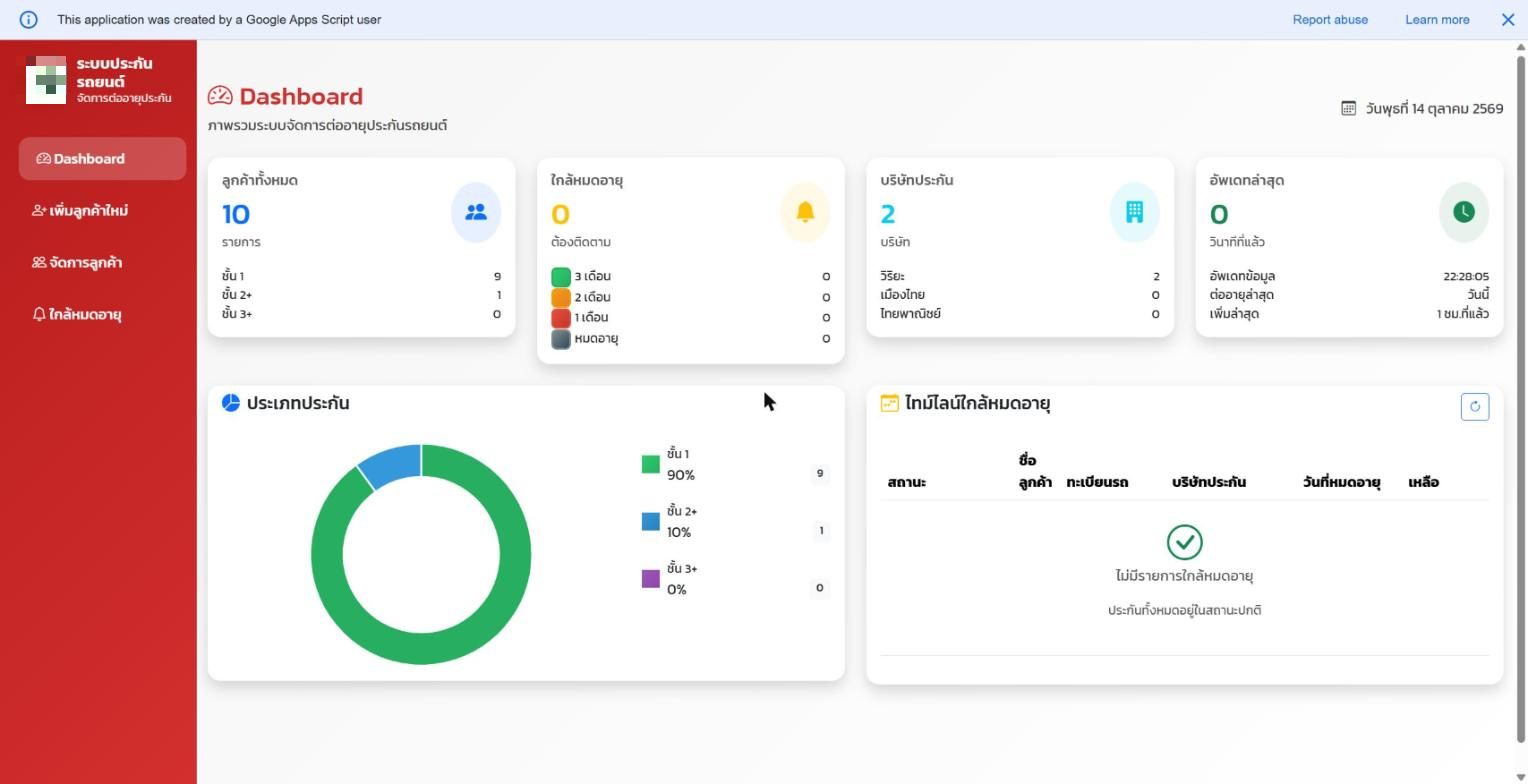The height and width of the screenshot is (784, 1528).
Task: Click the building icon in บริษัทประกัน card
Action: point(1134,212)
